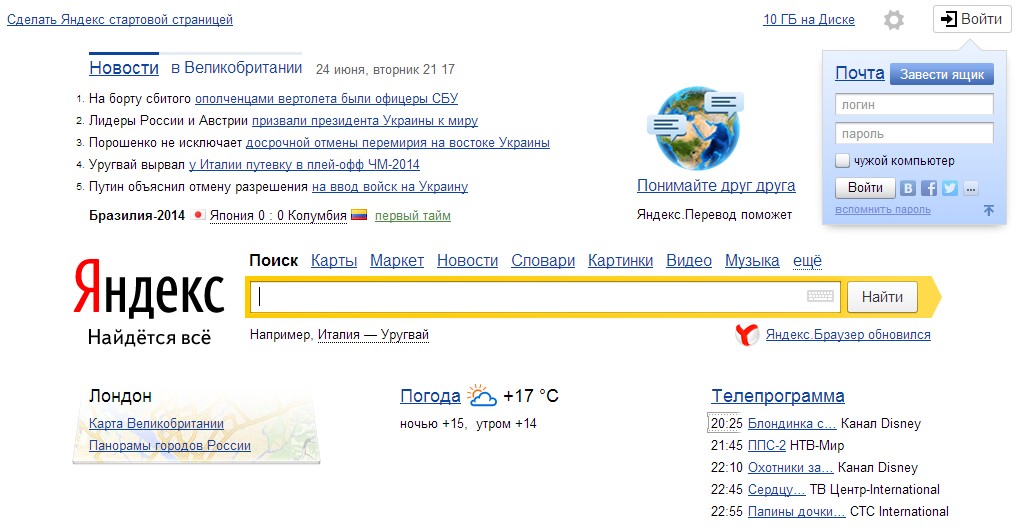1017x531 pixels.
Task: Open the Погода link
Action: 430,395
